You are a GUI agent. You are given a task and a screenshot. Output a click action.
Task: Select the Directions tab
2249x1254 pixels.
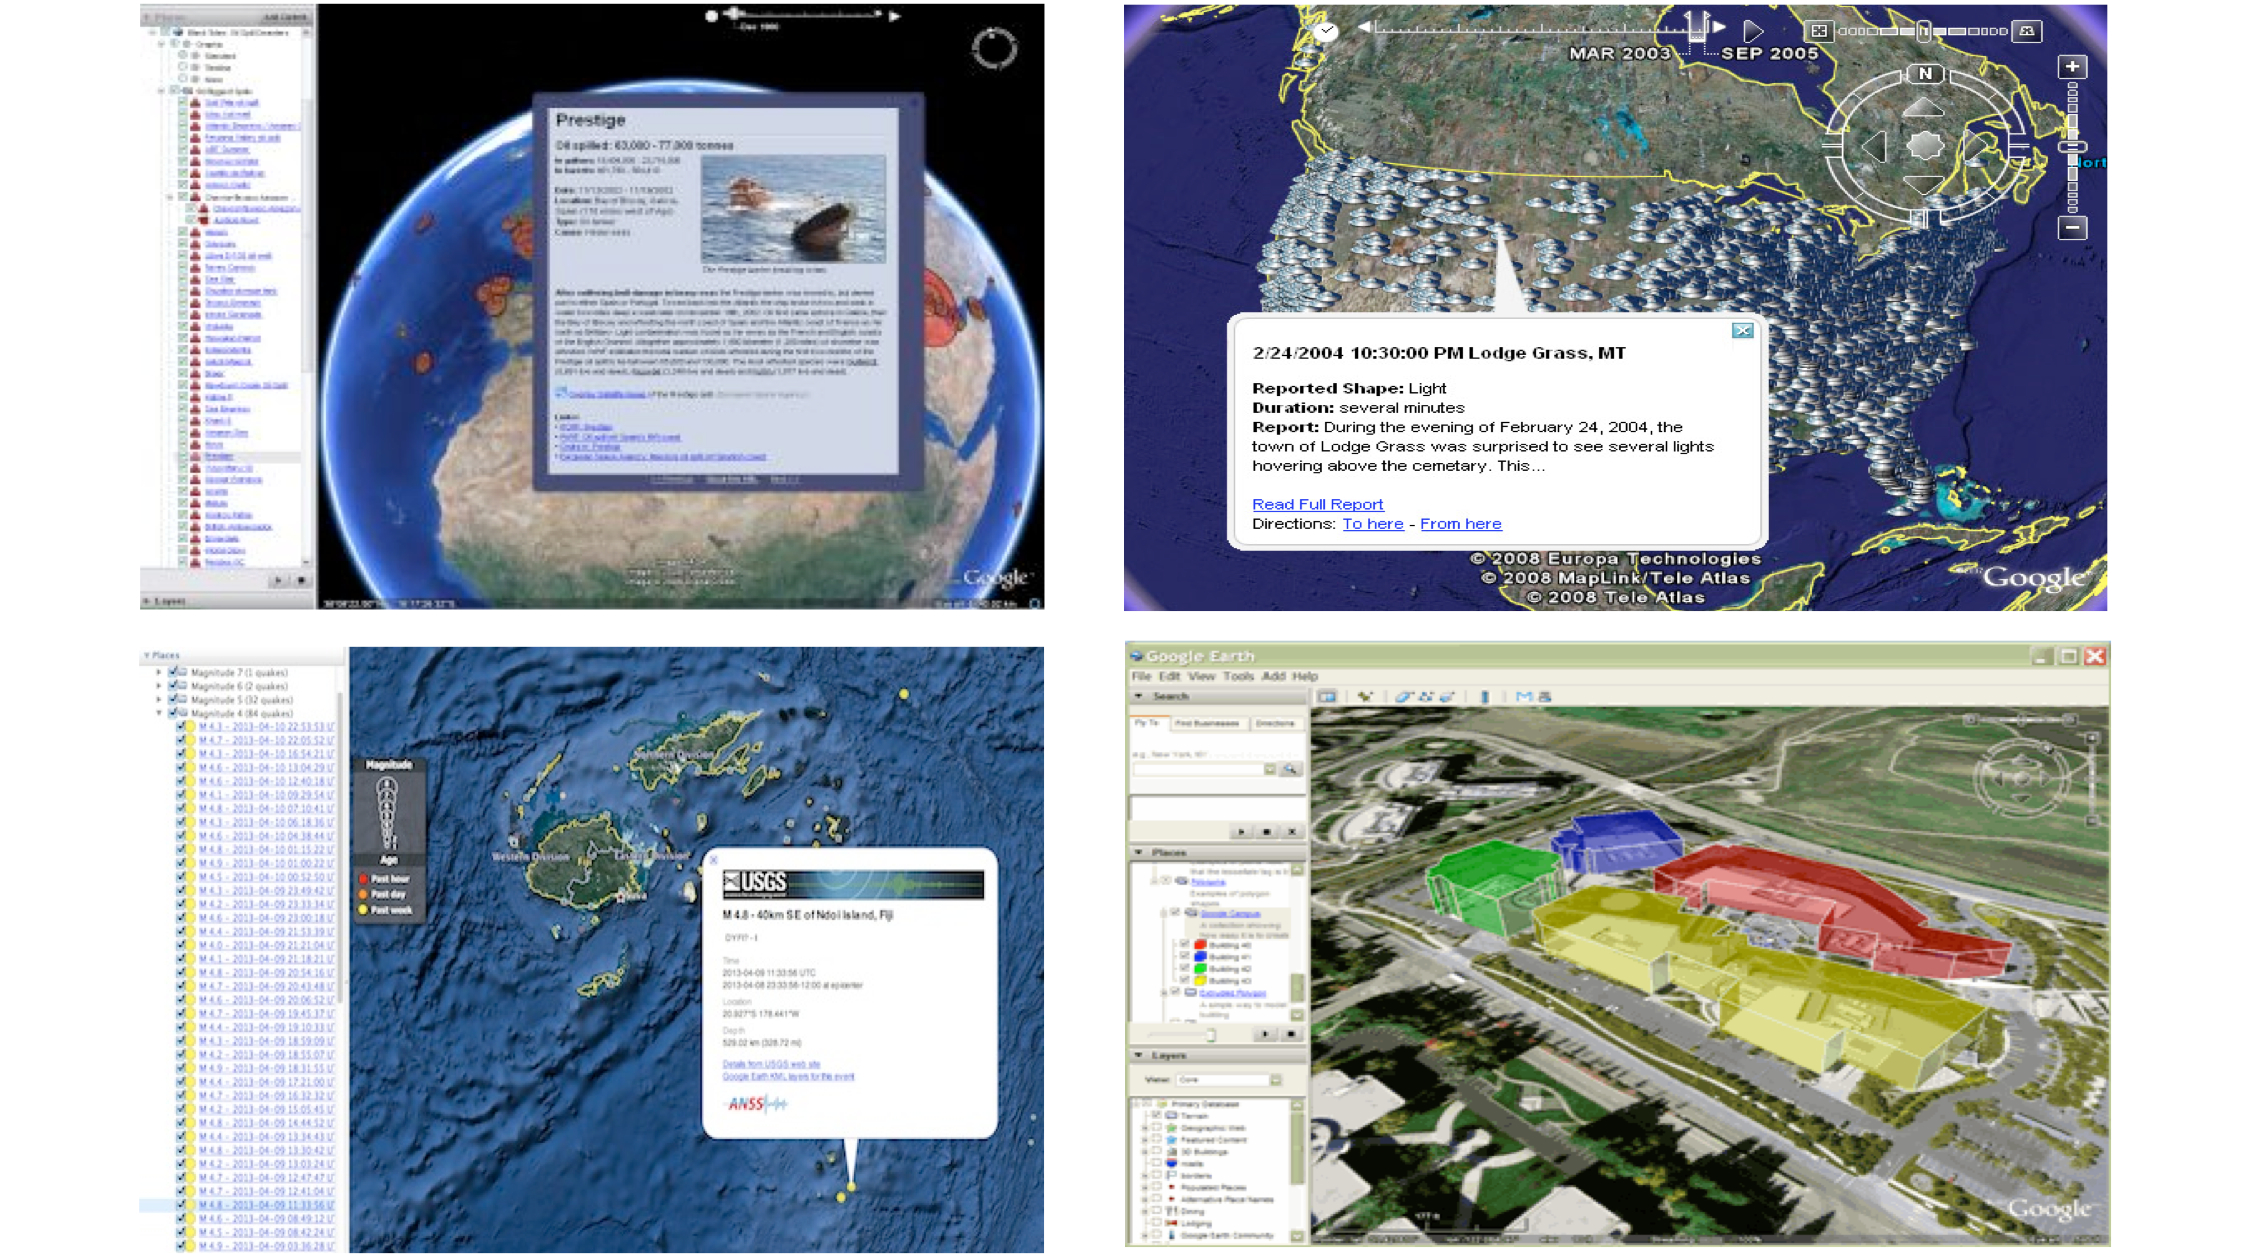point(1275,723)
